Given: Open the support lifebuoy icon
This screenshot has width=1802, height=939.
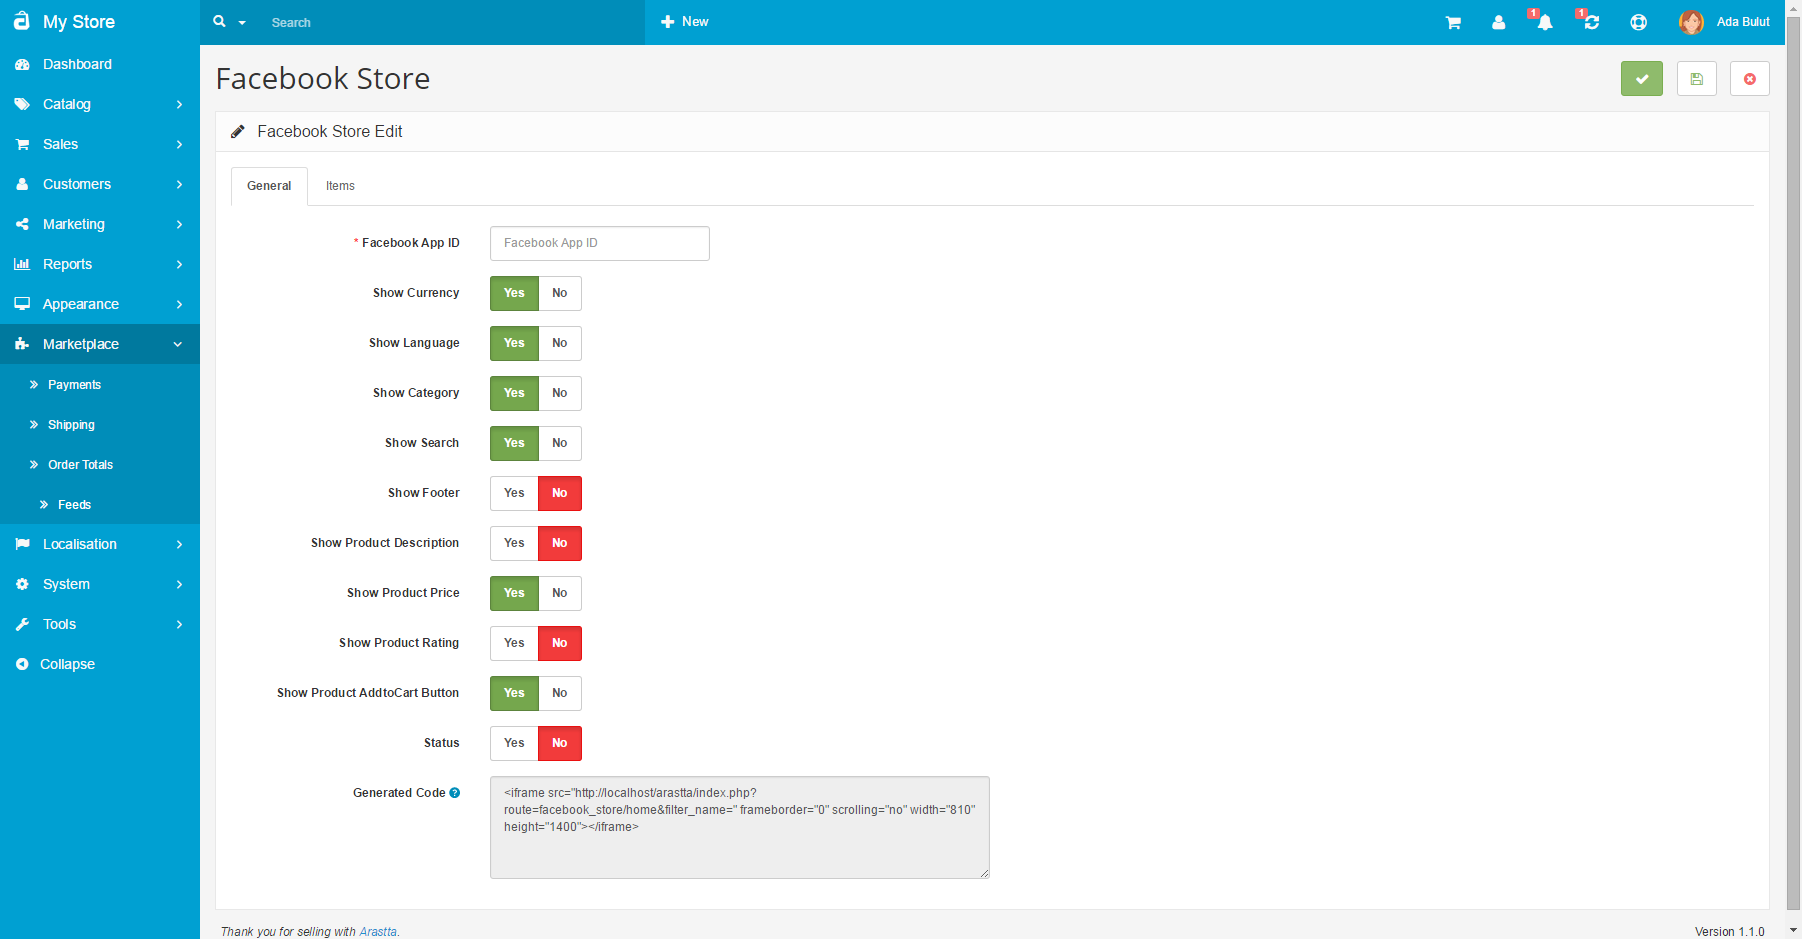Looking at the screenshot, I should (1638, 22).
